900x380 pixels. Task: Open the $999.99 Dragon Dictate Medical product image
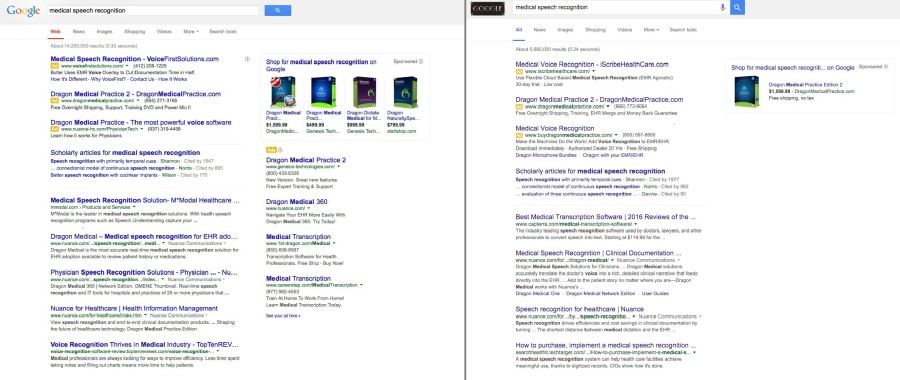[364, 92]
